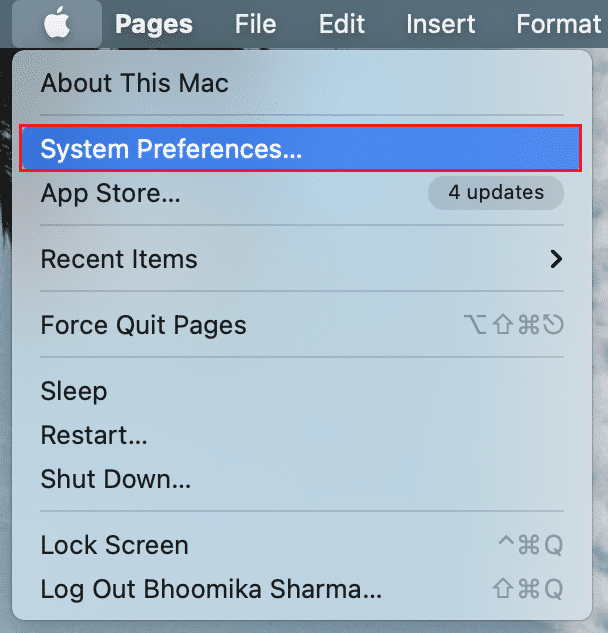
Task: Select About This Mac
Action: (134, 83)
